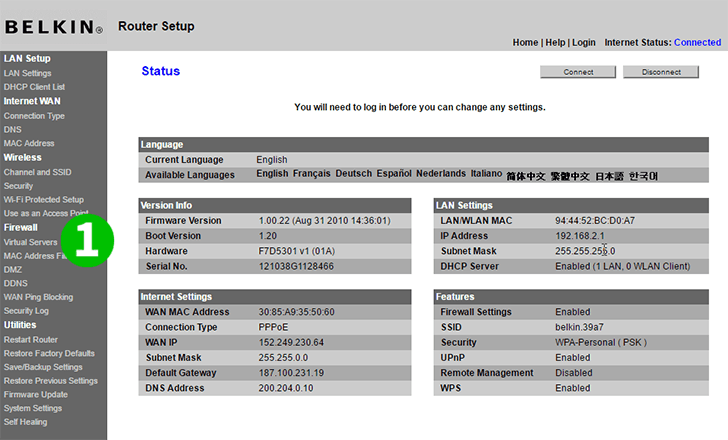The image size is (728, 440).
Task: Open Virtual Servers page
Action: (x=30, y=242)
